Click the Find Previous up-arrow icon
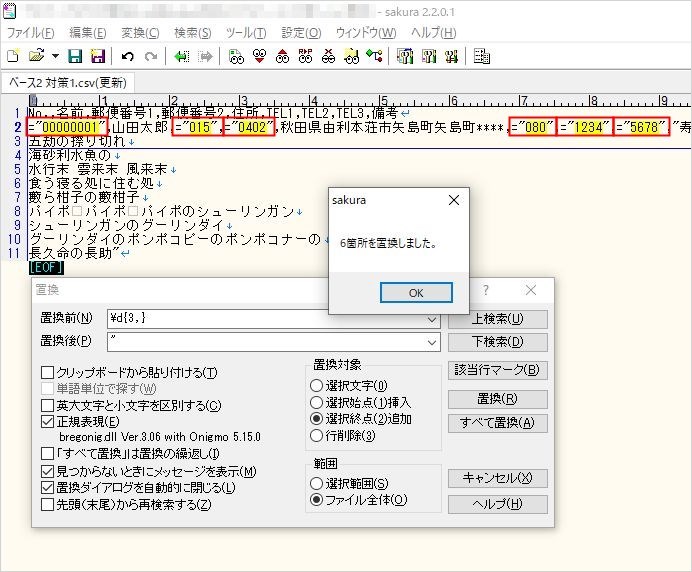This screenshot has width=692, height=572. tap(282, 56)
